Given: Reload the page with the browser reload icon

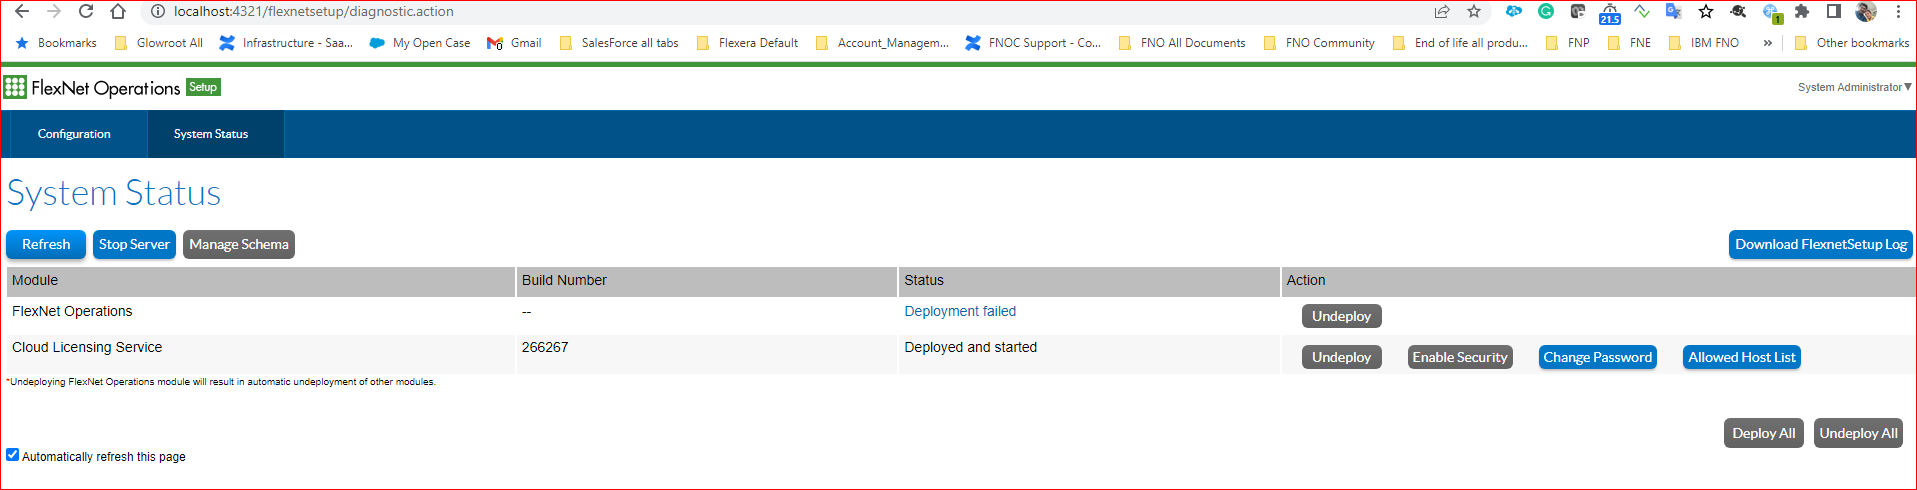Looking at the screenshot, I should [x=86, y=12].
